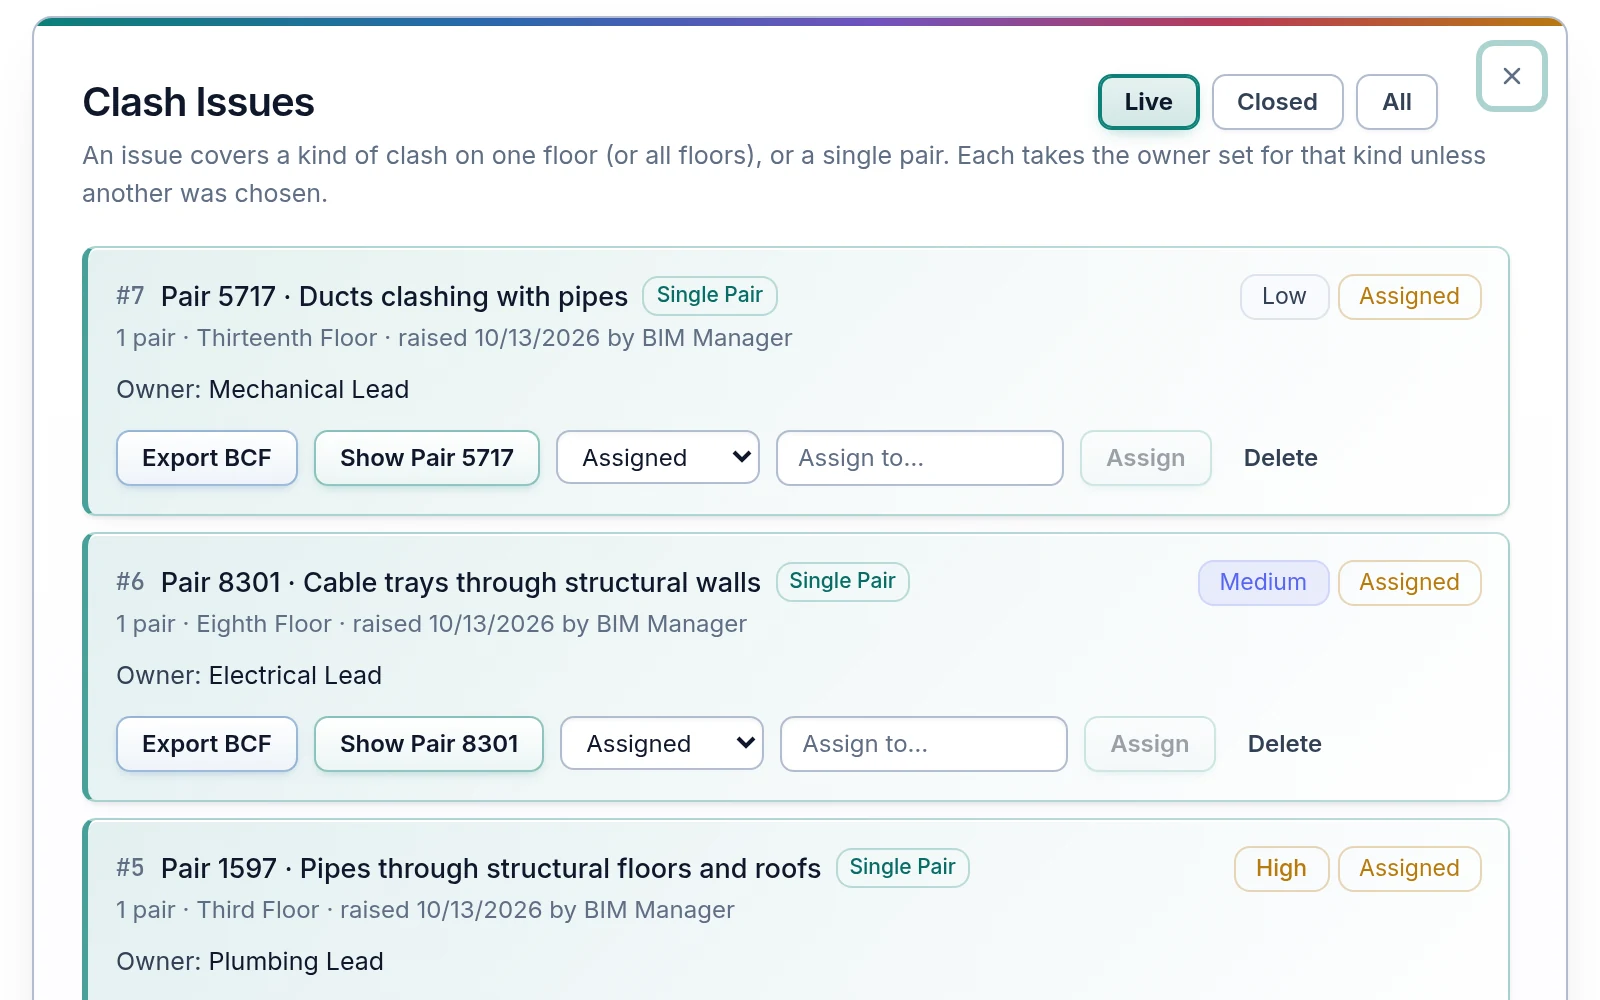Viewport: 1600px width, 1000px height.
Task: Click Low priority badge on issue #7
Action: pos(1284,297)
